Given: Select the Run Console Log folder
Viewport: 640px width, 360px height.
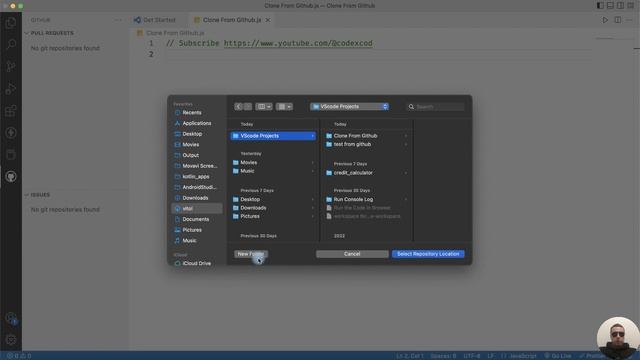Looking at the screenshot, I should (367, 199).
